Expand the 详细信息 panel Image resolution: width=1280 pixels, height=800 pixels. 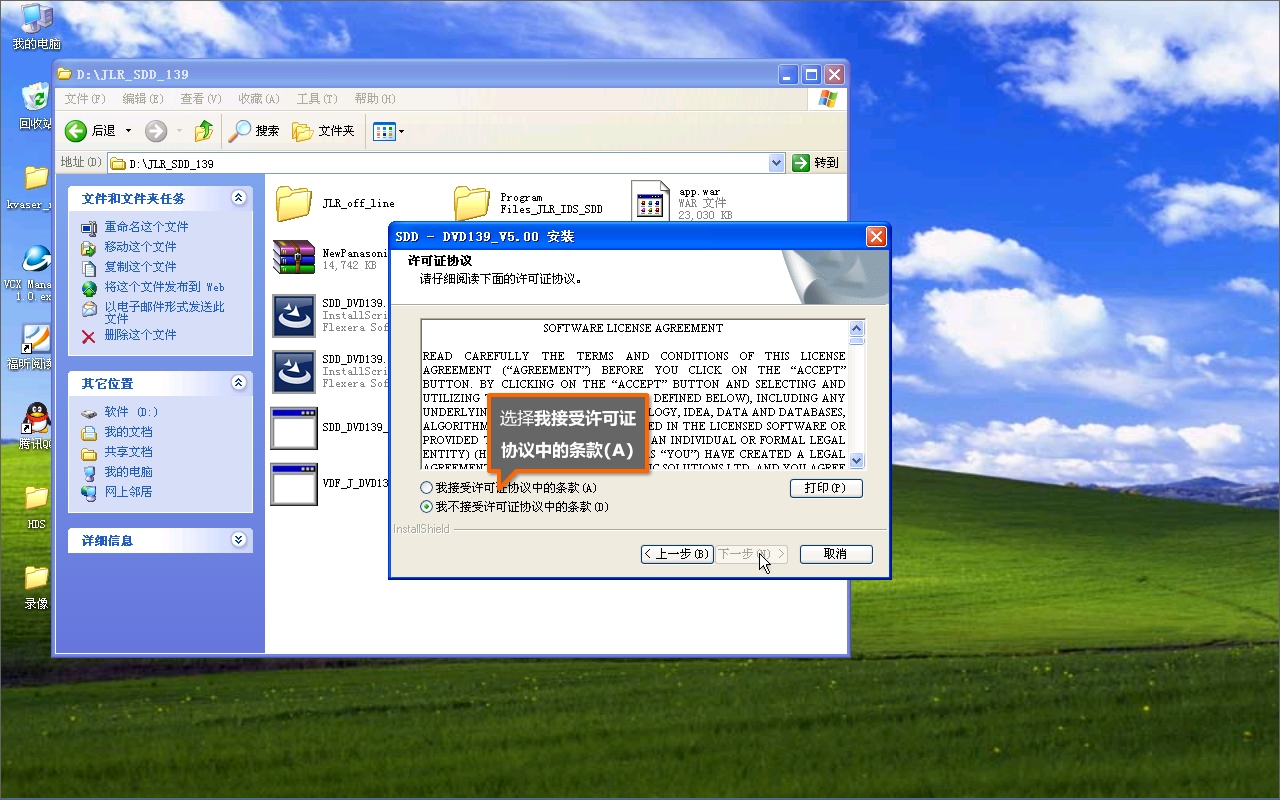238,540
